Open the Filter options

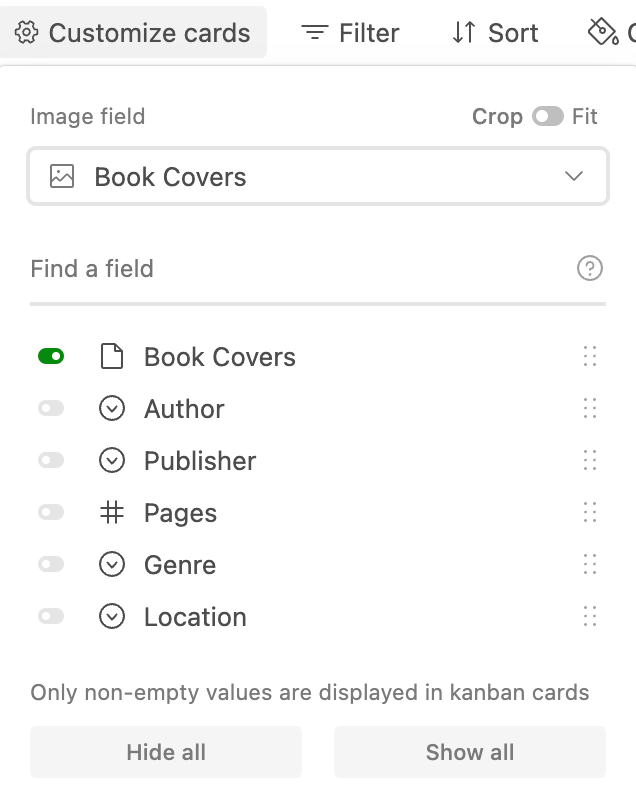[351, 33]
